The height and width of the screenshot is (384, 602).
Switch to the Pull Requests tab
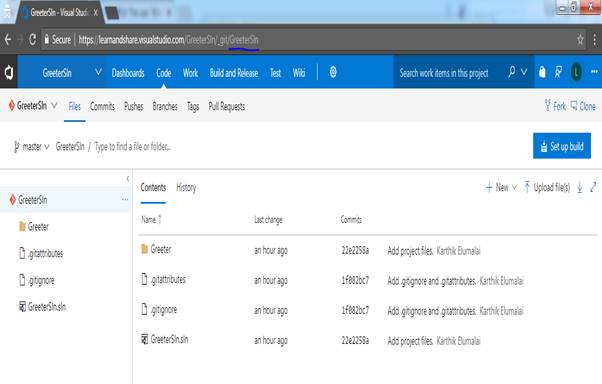coord(227,106)
